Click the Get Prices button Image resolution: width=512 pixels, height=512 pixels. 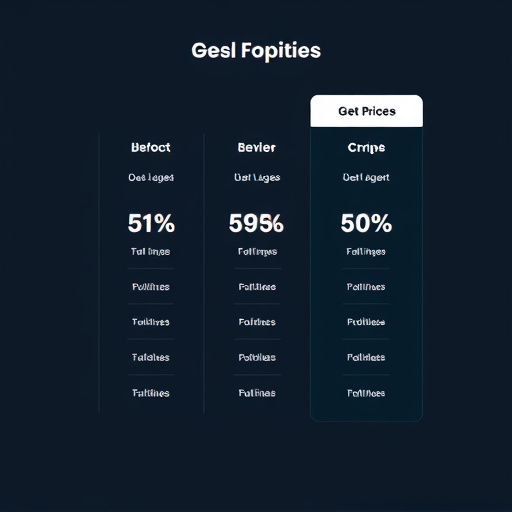[366, 111]
